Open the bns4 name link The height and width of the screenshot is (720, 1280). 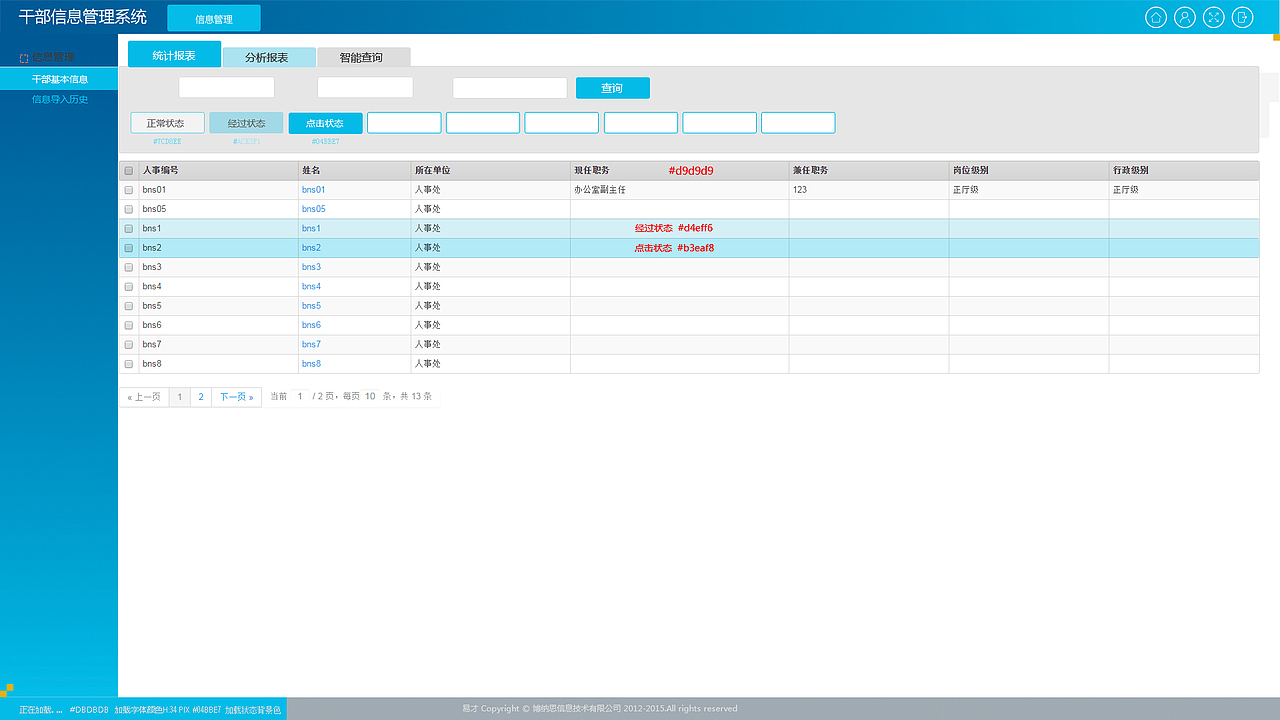point(311,287)
